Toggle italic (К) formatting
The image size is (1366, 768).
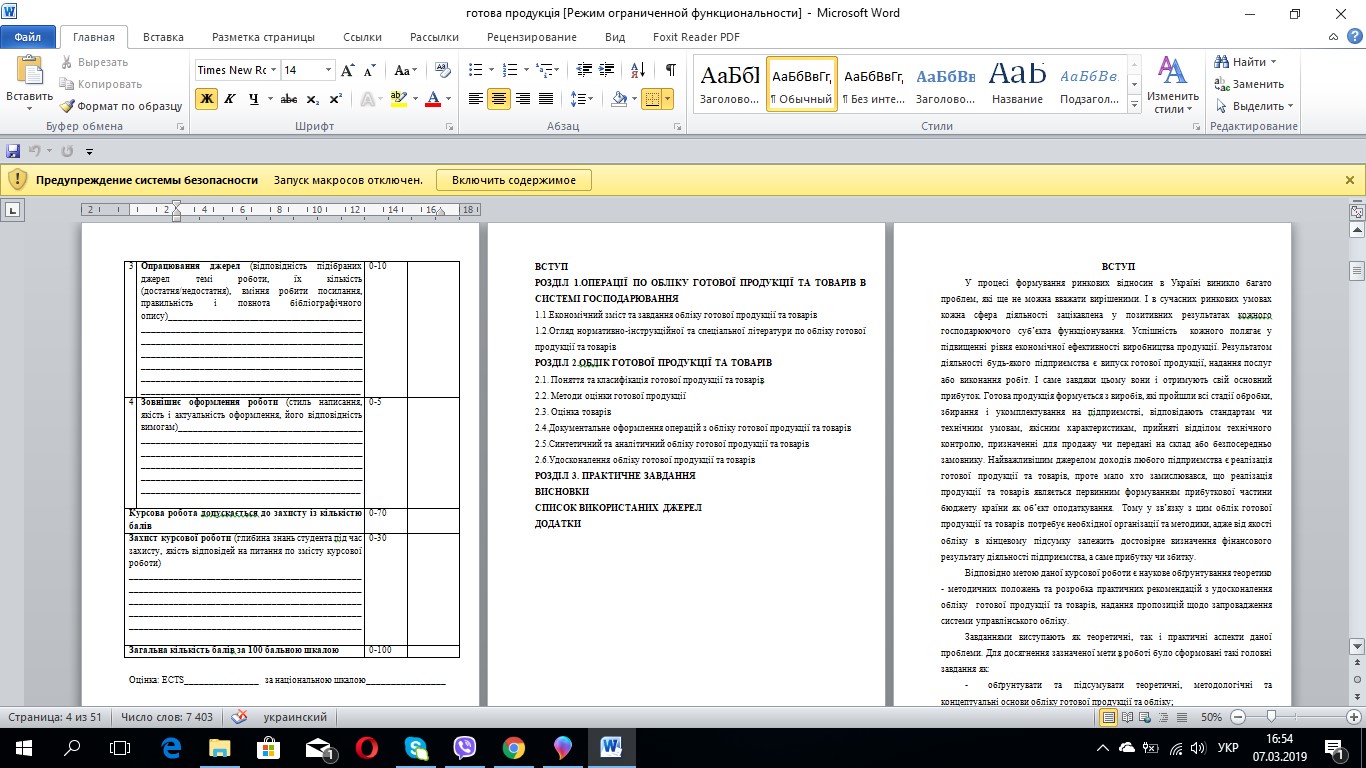[x=230, y=99]
